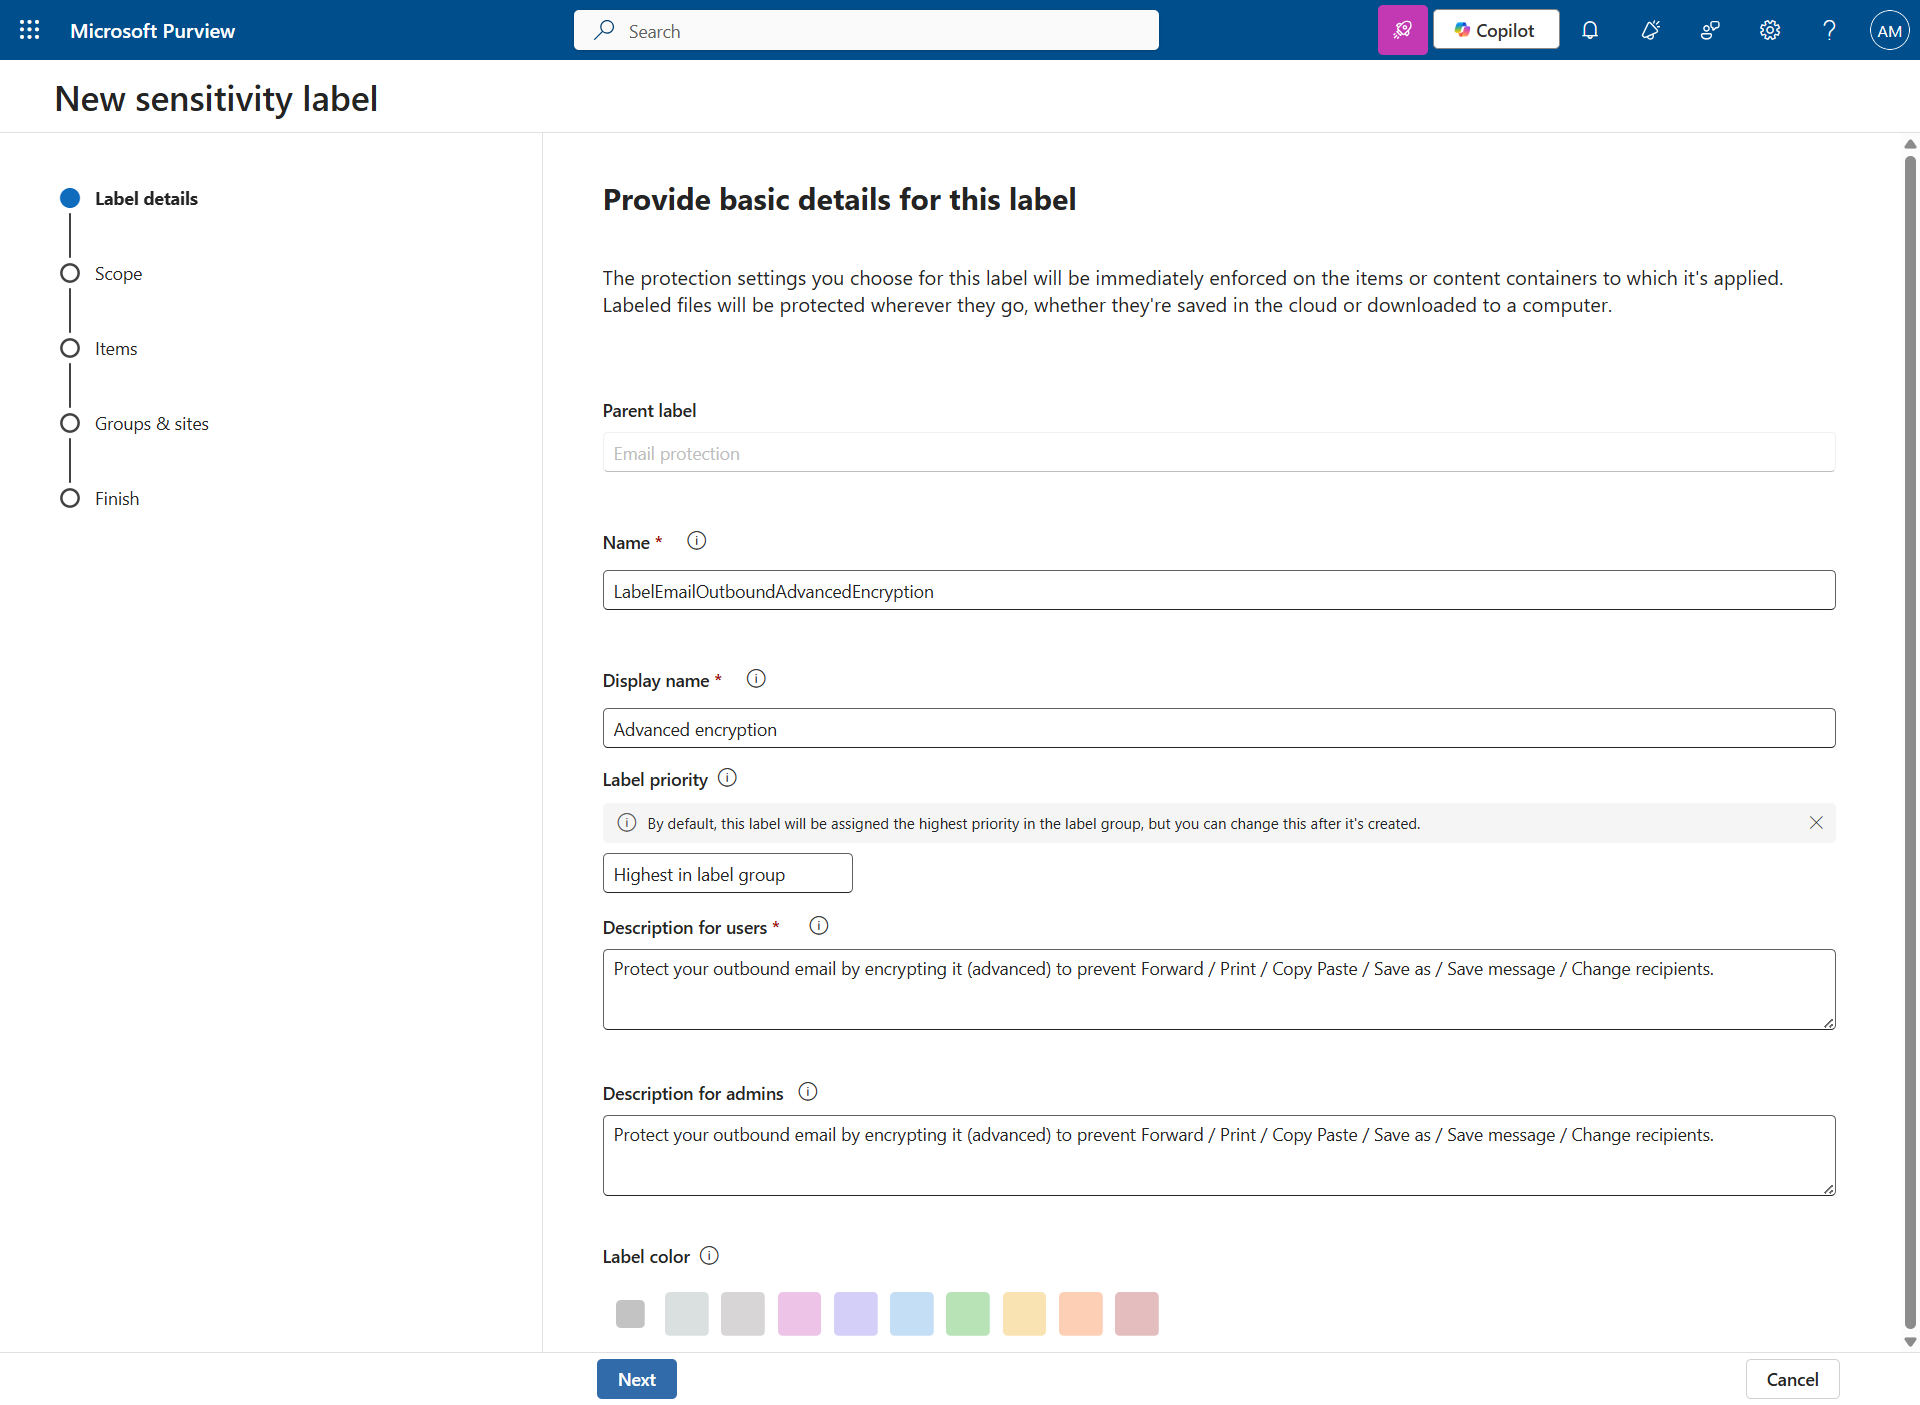
Task: Click the Display name text field
Action: tap(1218, 729)
